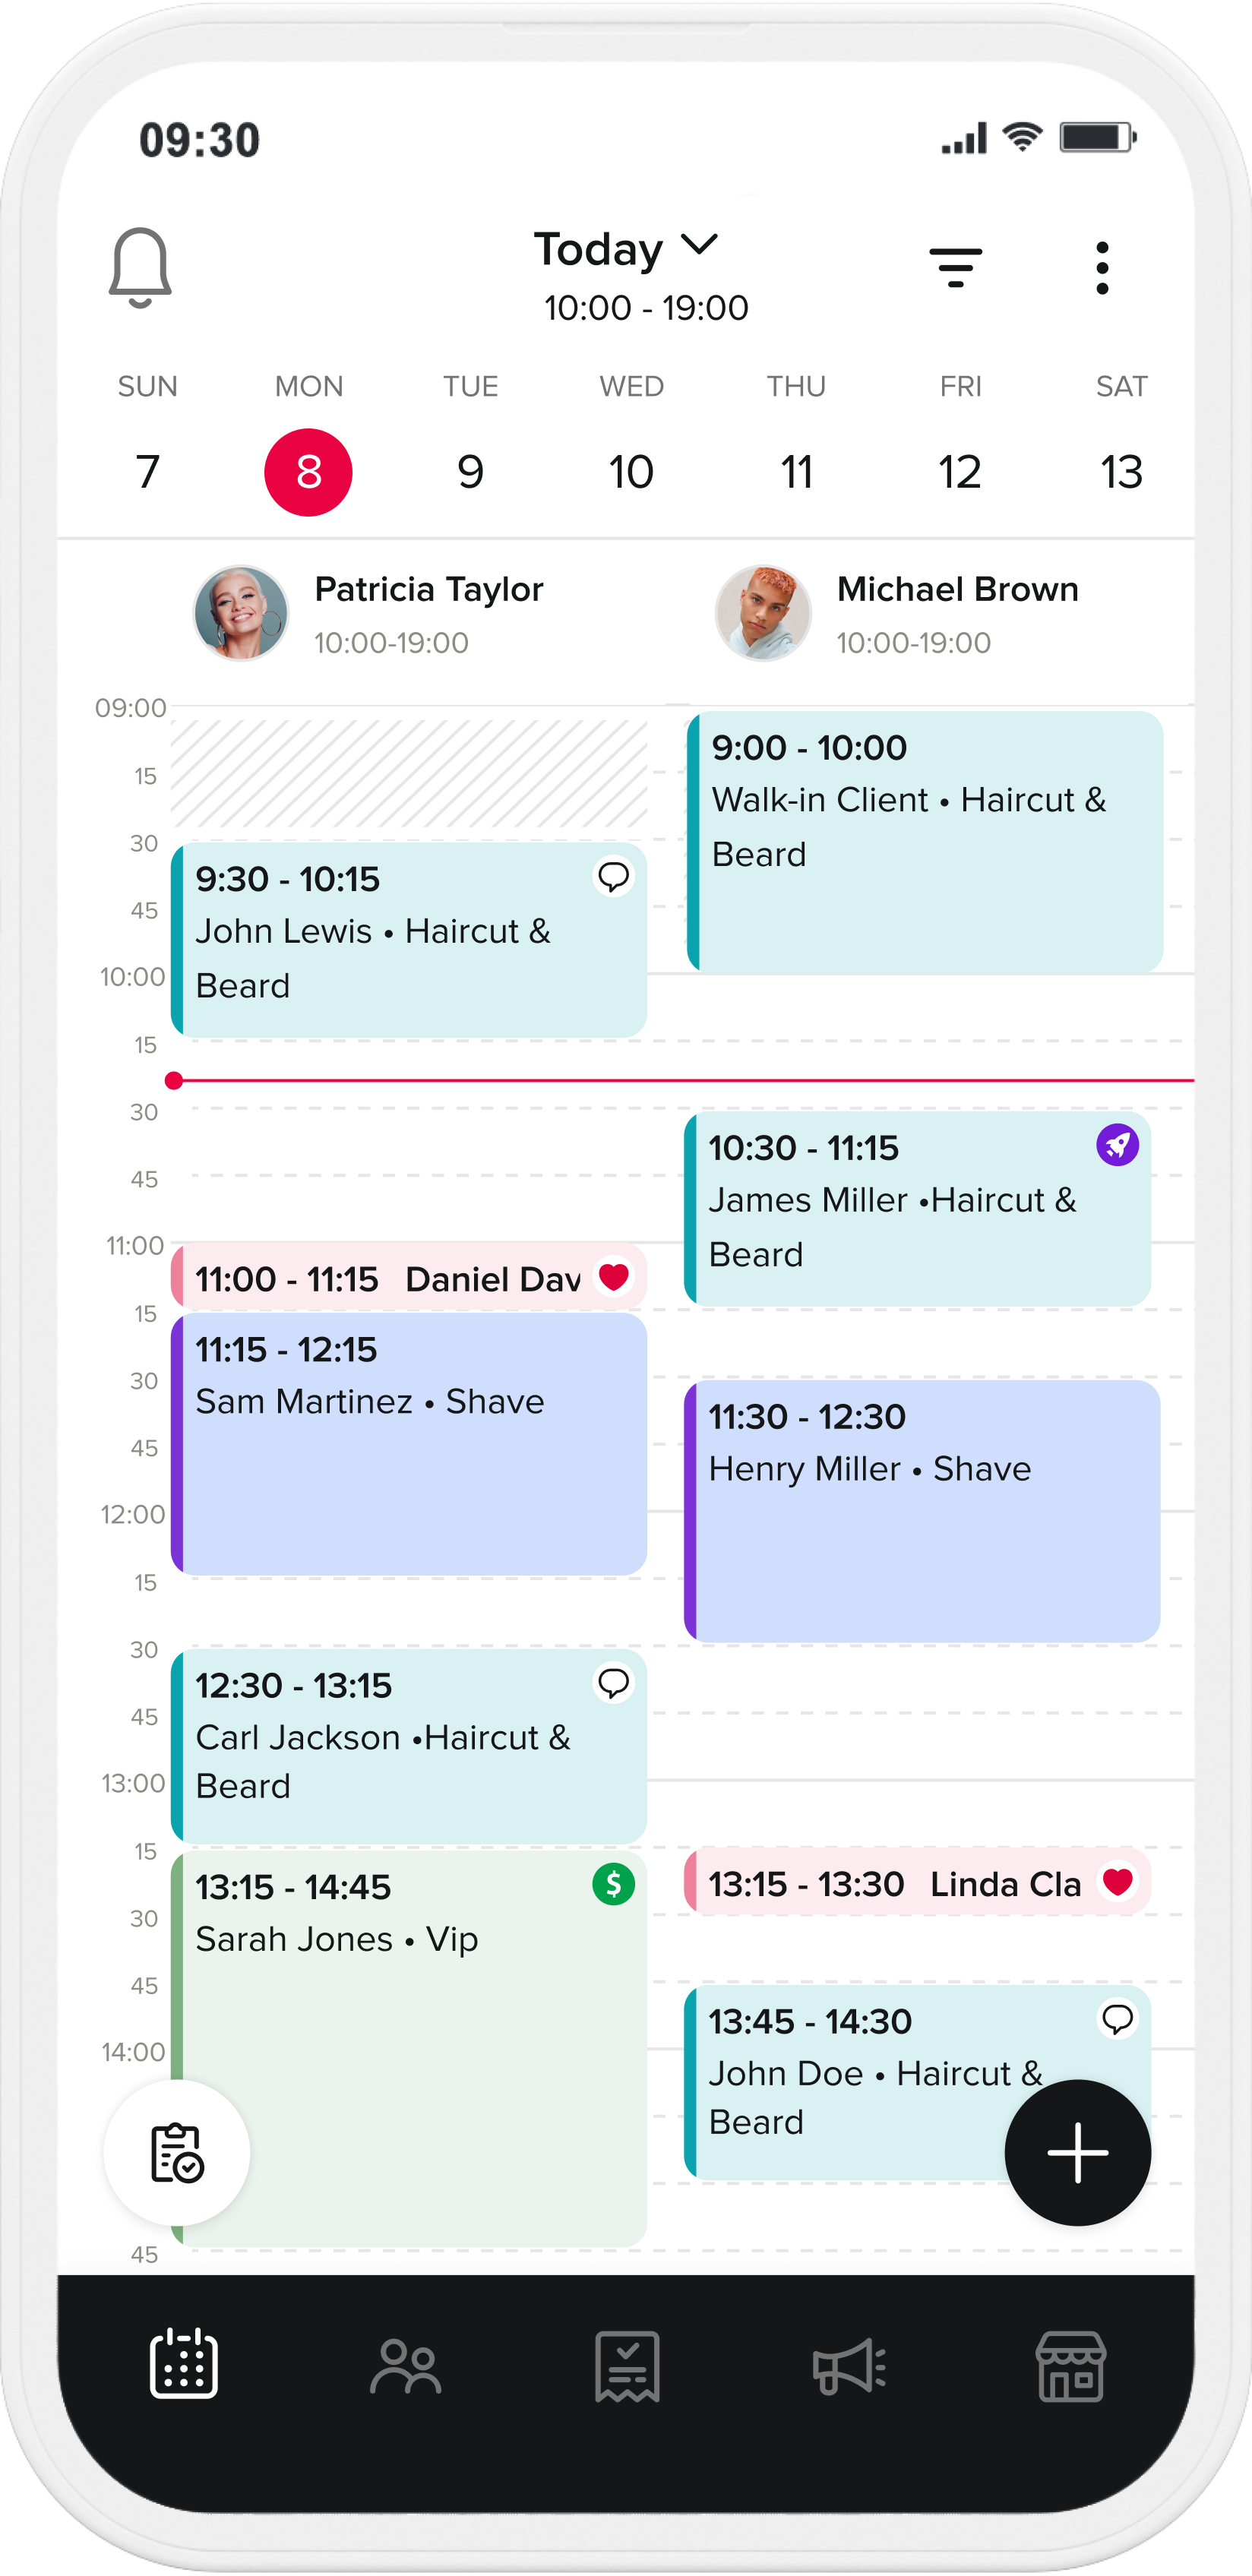Screen dimensions: 1252x2576
Task: Open the storefront business tab
Action: pyautogui.click(x=1070, y=2366)
